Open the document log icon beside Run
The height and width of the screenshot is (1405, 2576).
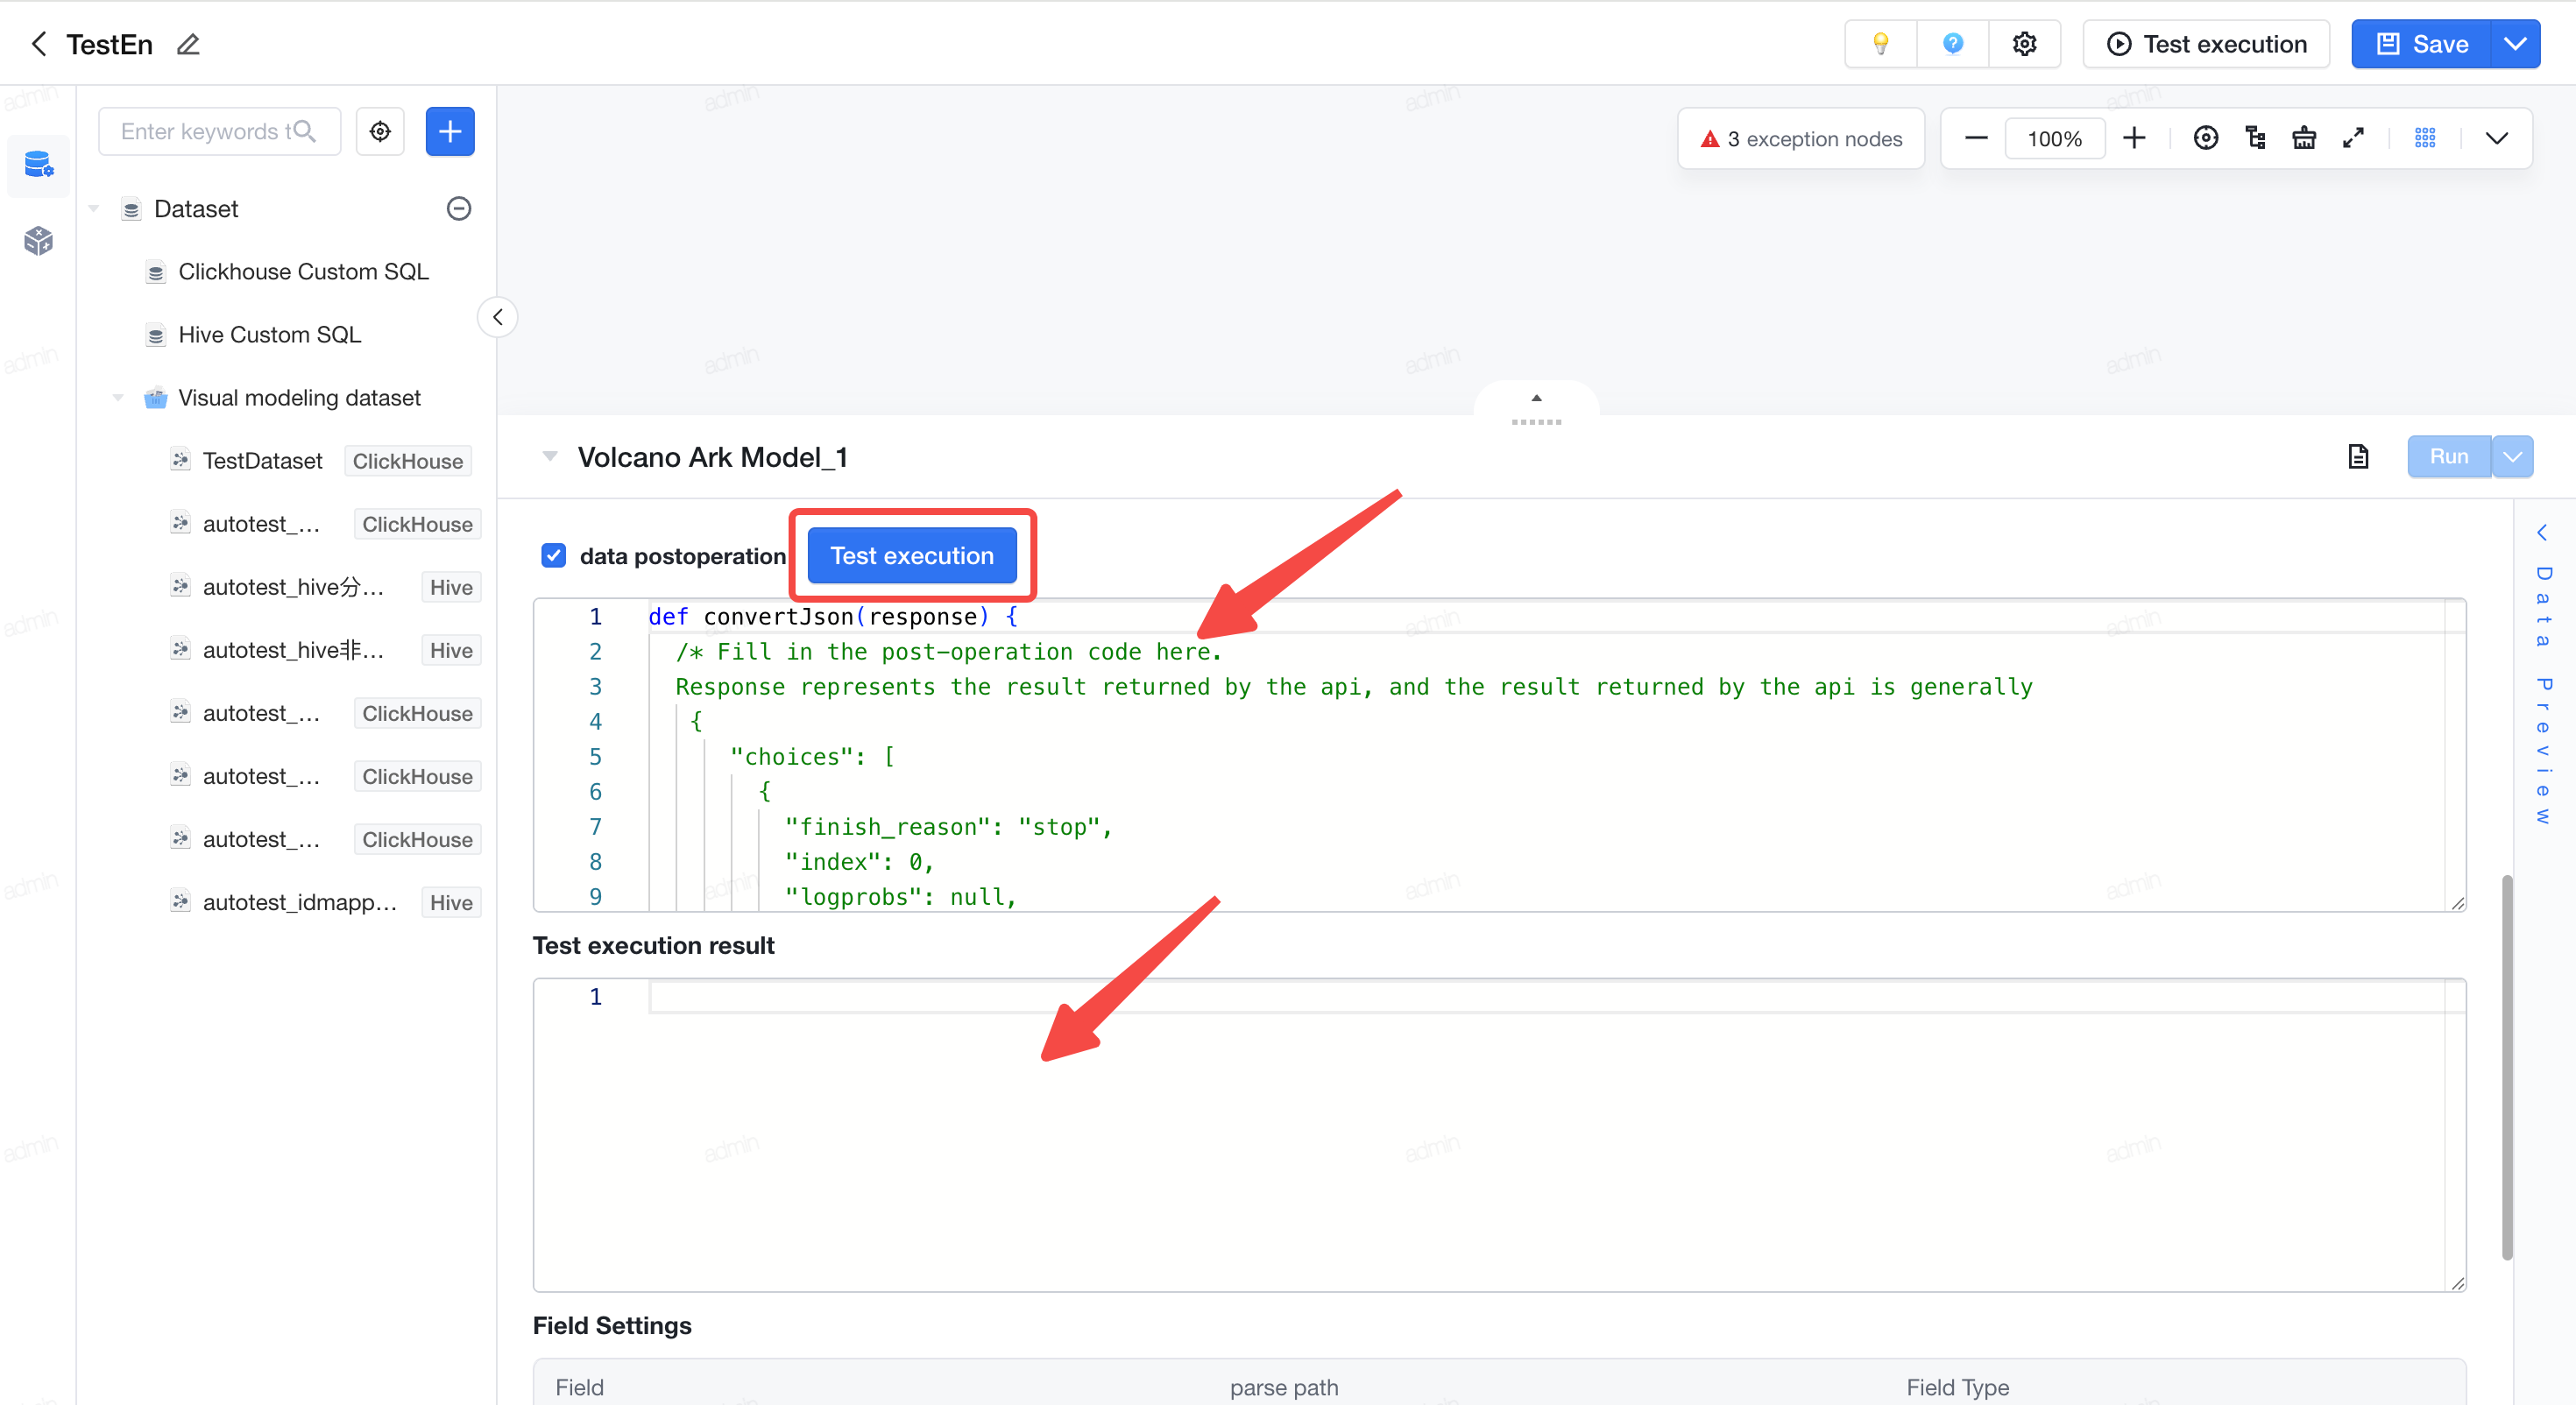pos(2358,456)
